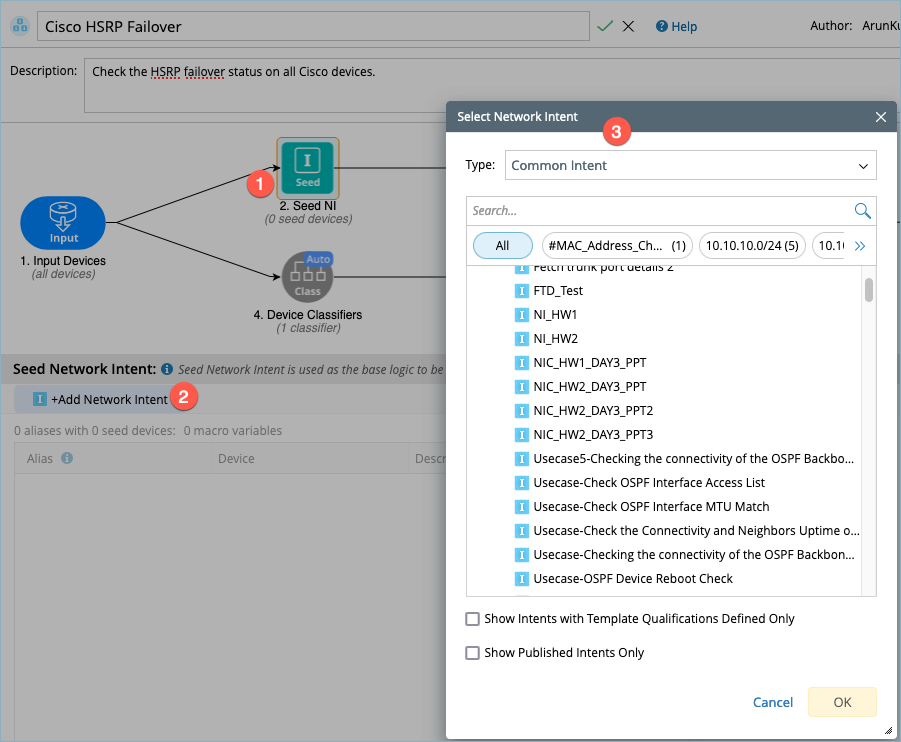Viewport: 901px width, 742px height.
Task: Open the Help link
Action: coord(677,27)
